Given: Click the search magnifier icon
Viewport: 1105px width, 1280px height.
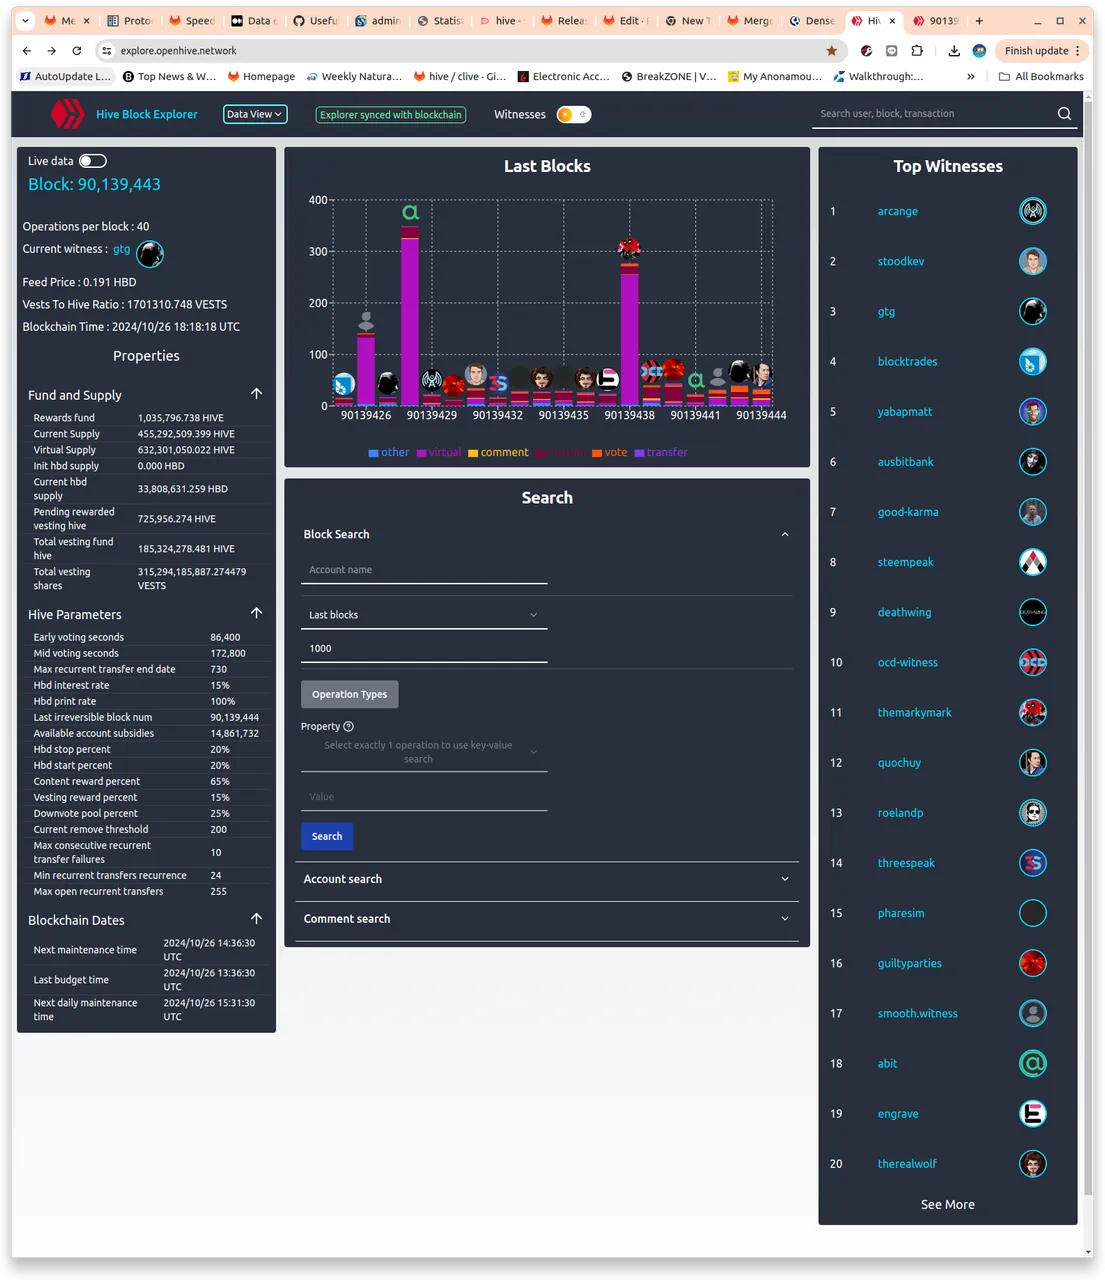Looking at the screenshot, I should pyautogui.click(x=1064, y=114).
